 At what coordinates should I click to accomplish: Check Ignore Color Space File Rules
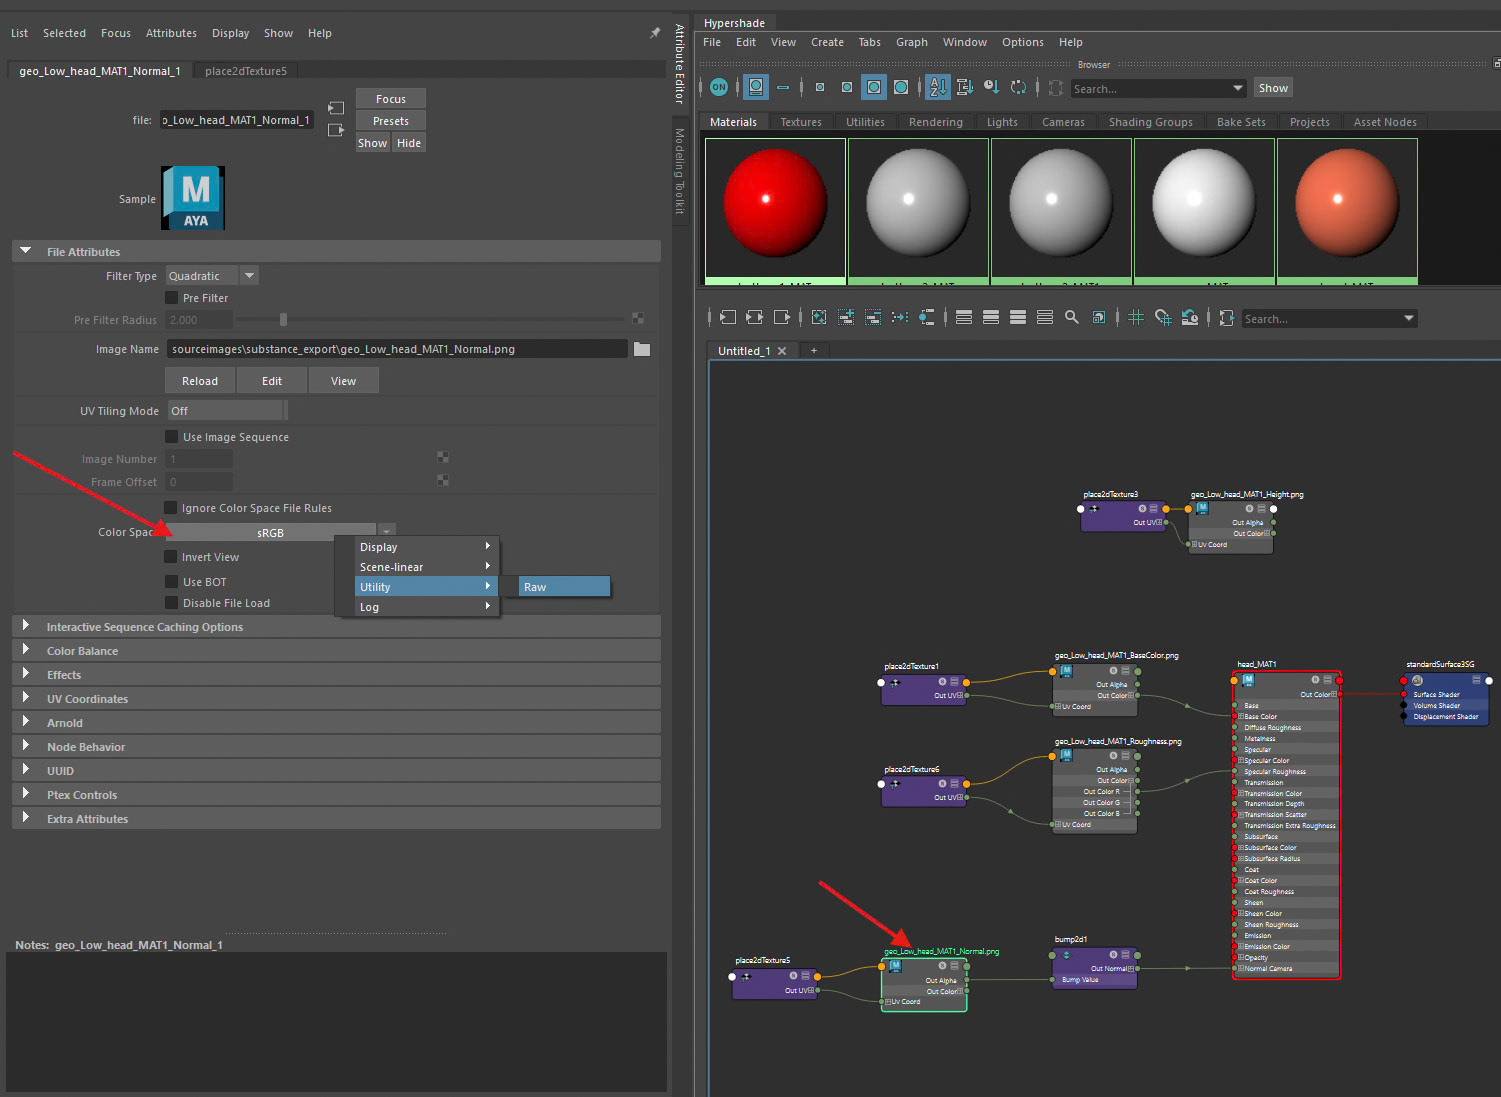tap(171, 508)
